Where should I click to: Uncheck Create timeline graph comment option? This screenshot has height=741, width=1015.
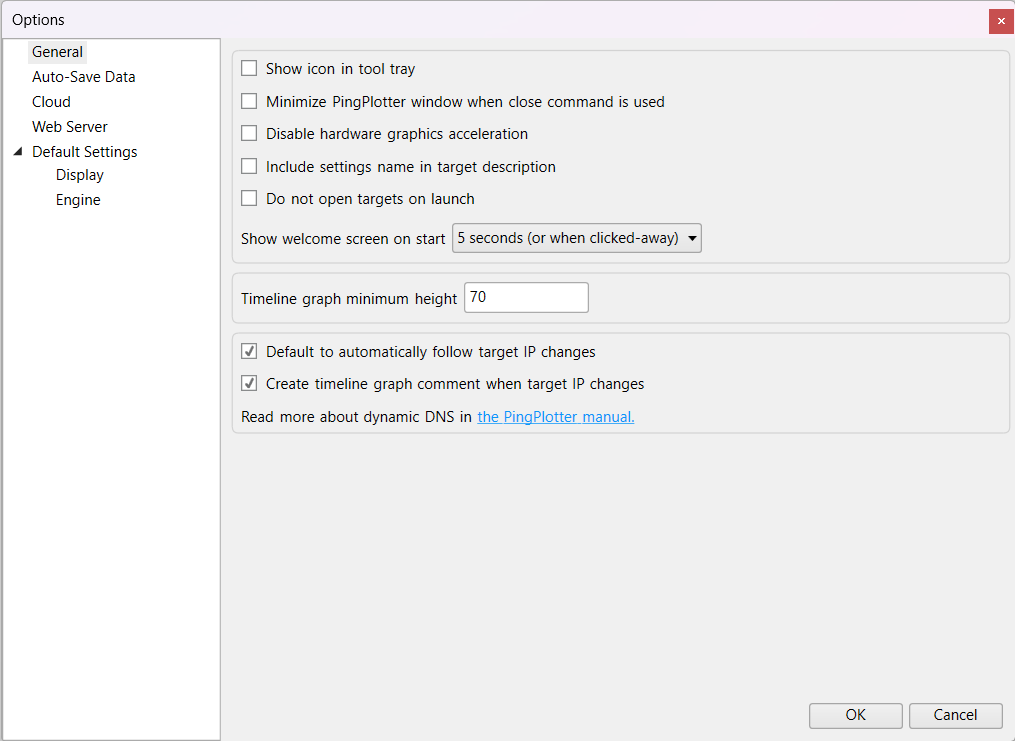tap(250, 384)
